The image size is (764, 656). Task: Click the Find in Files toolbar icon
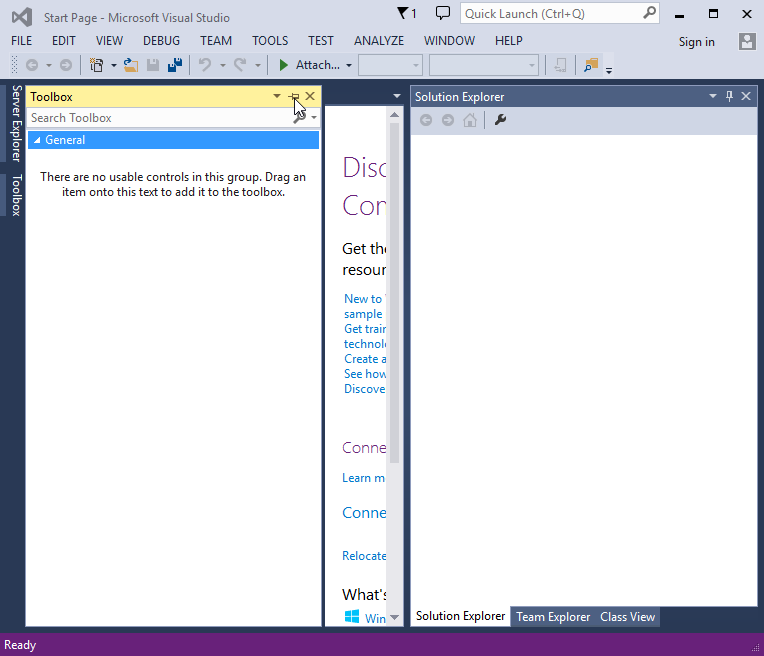pos(591,65)
